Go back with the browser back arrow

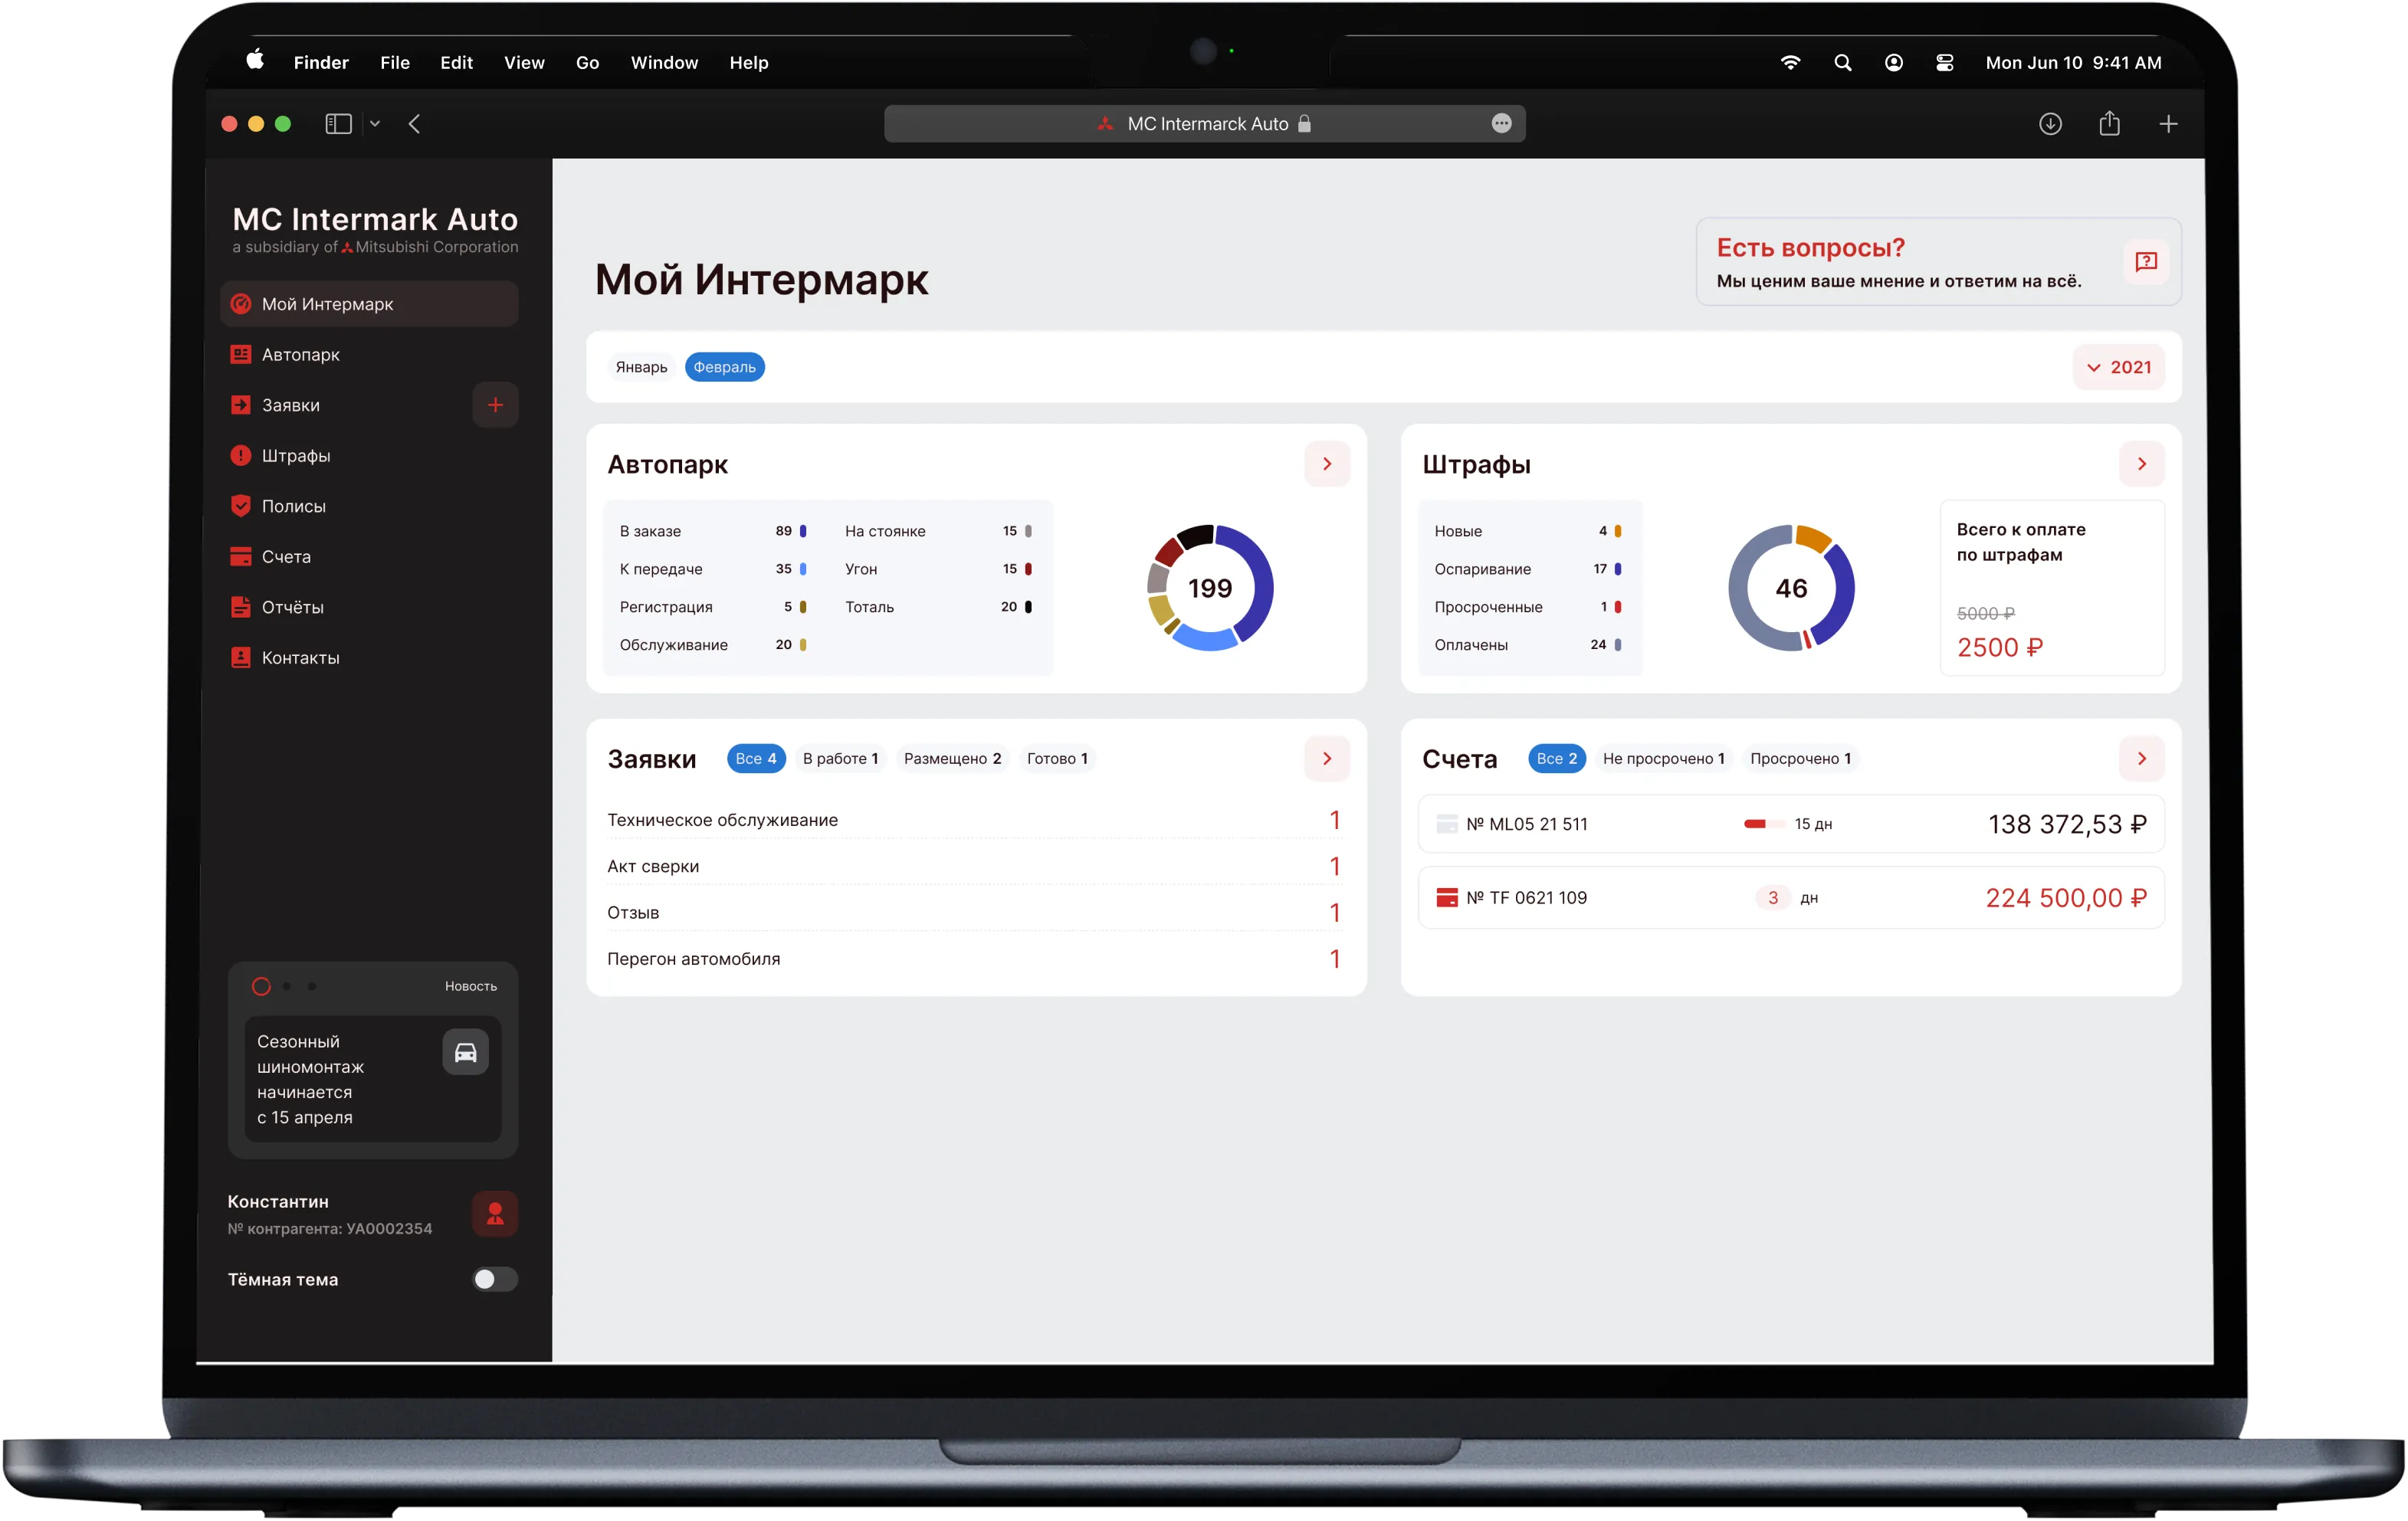(414, 123)
